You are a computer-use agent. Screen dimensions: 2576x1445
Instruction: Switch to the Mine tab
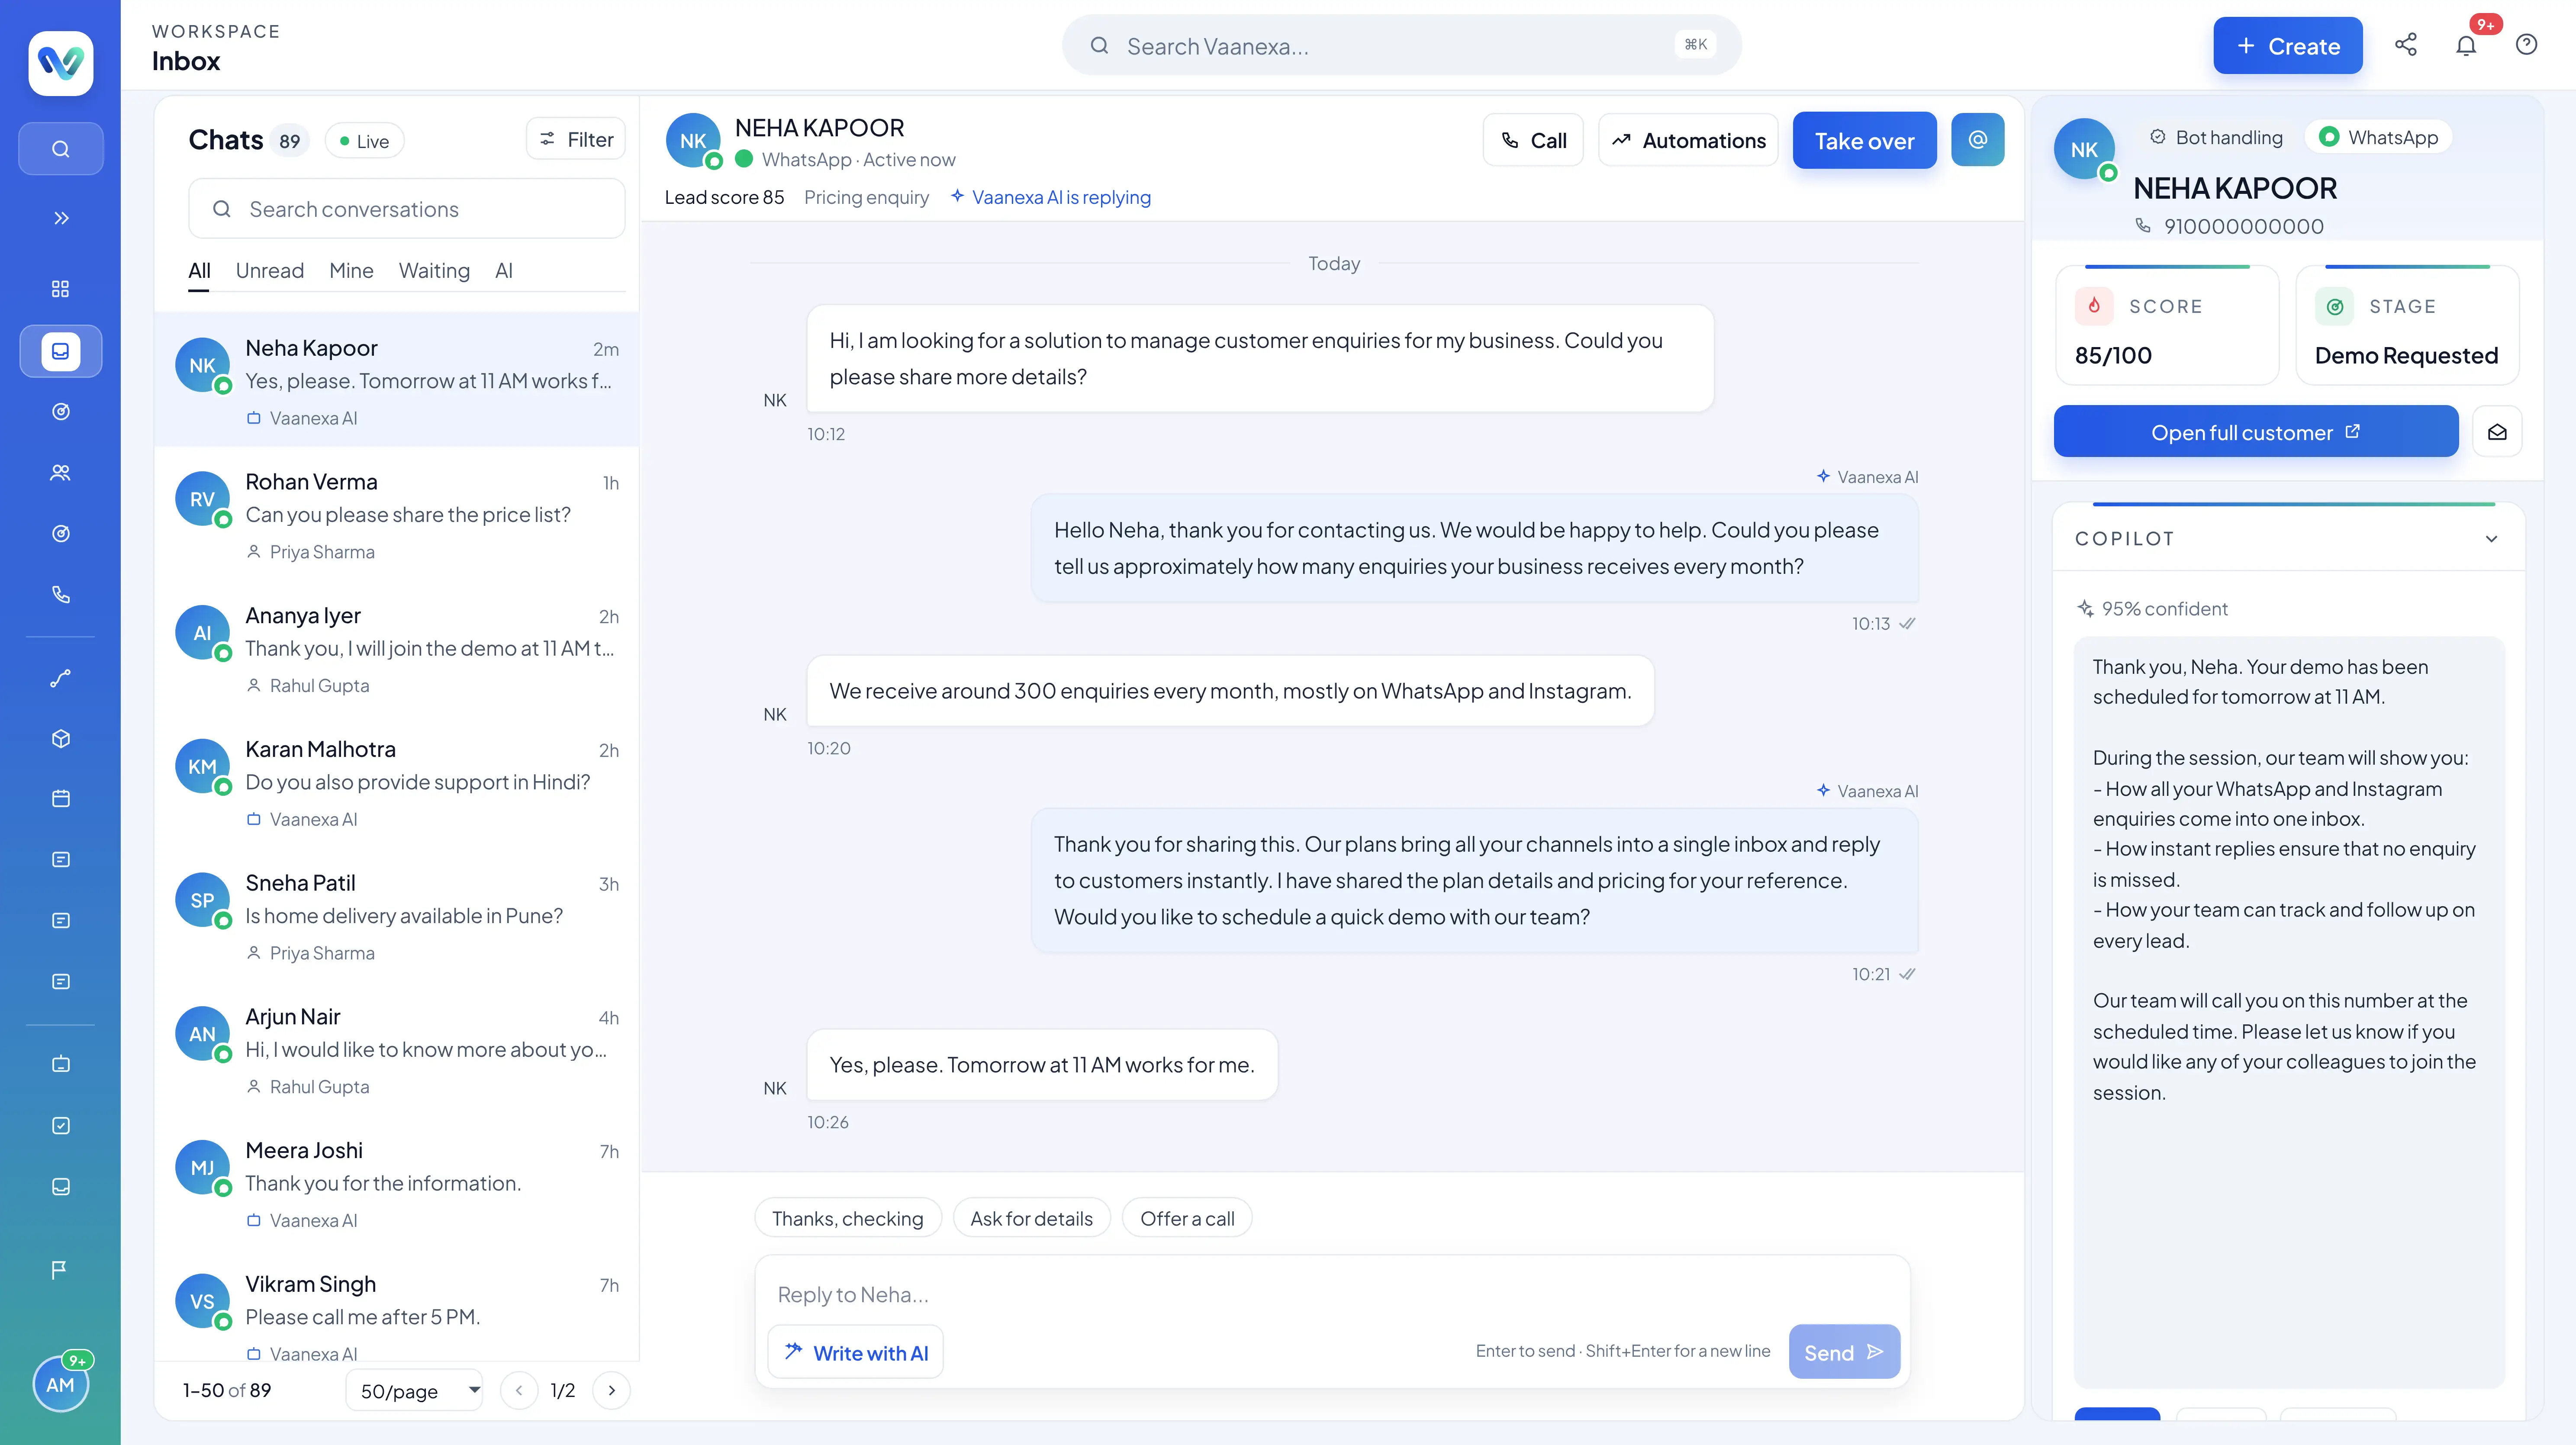click(351, 271)
